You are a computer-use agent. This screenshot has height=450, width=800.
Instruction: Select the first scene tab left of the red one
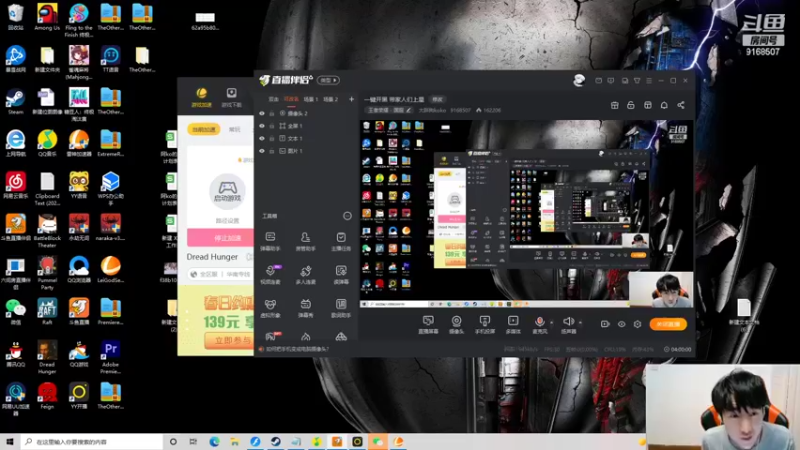pos(274,99)
